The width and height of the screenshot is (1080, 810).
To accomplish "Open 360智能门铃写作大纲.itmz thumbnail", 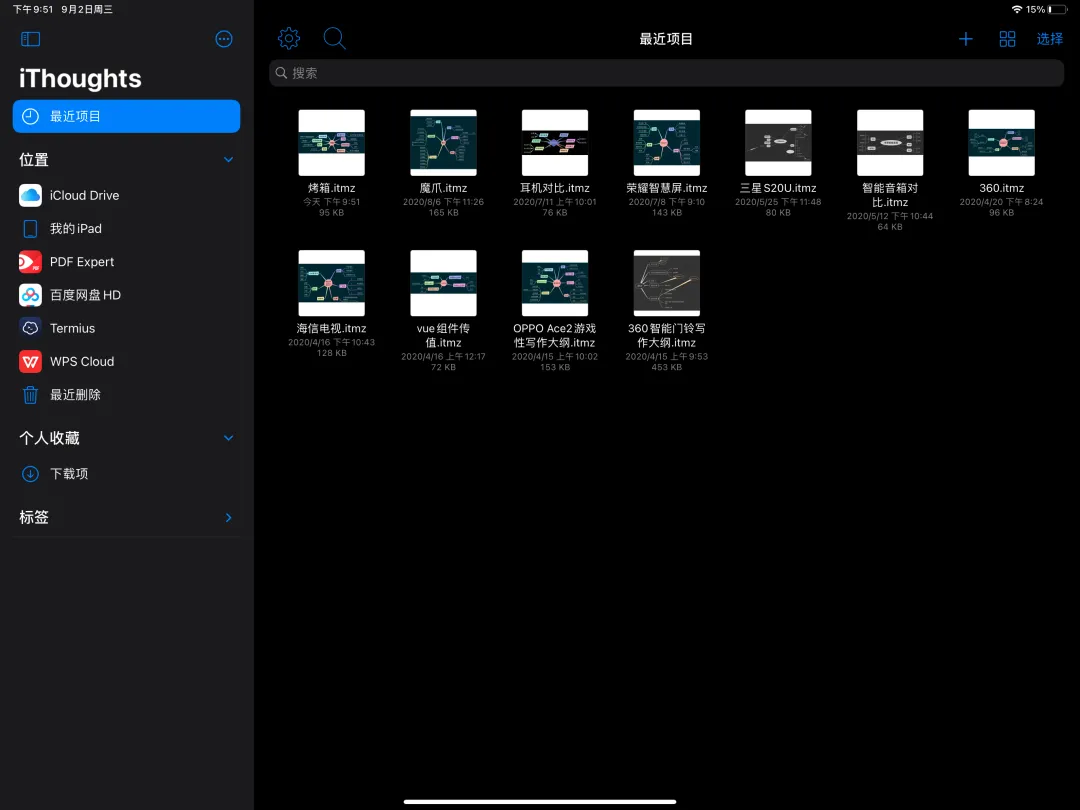I will (x=667, y=283).
